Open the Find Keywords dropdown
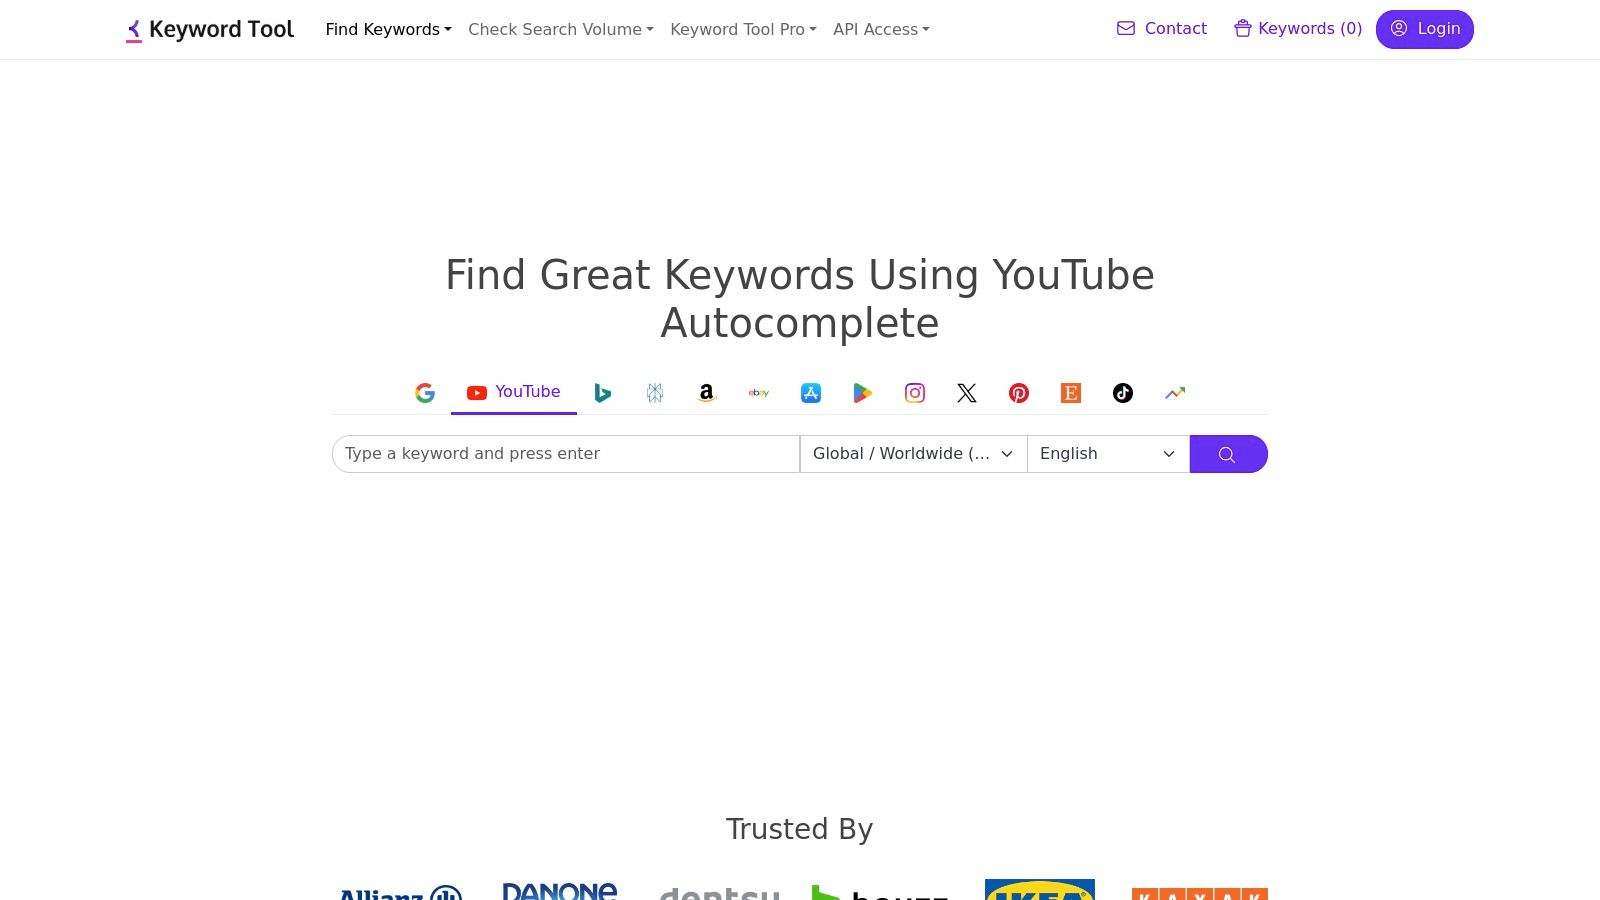The width and height of the screenshot is (1600, 900). click(x=388, y=29)
